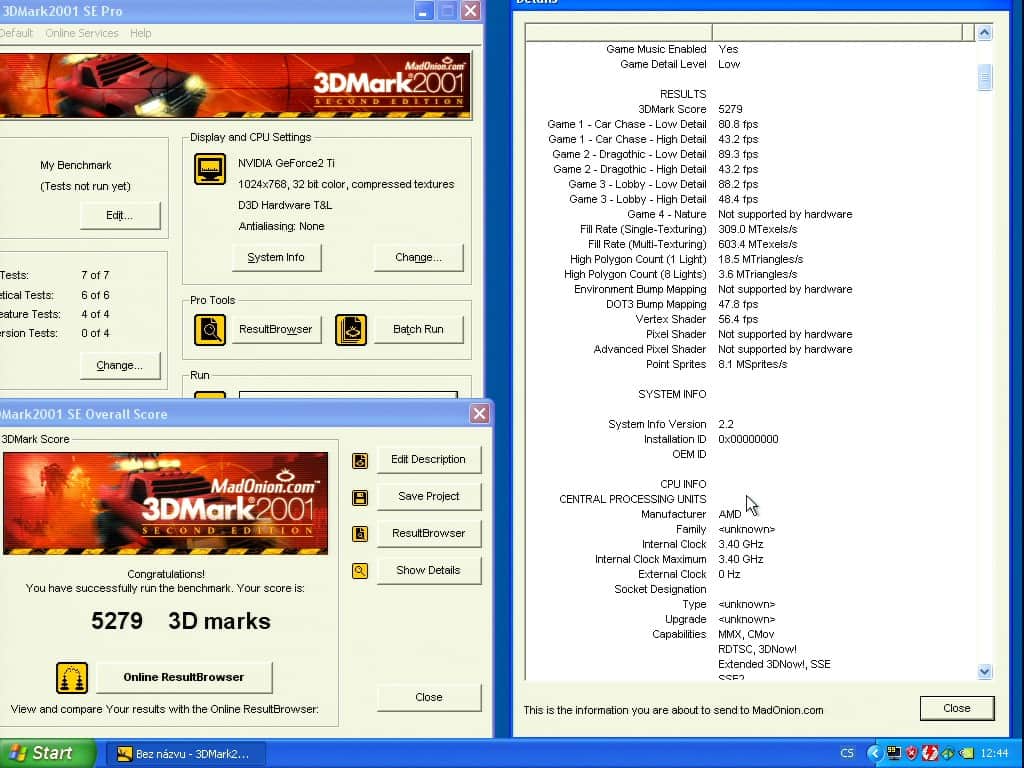This screenshot has width=1024, height=768.
Task: Click the icon left of the Overall Score ResultBrowser button
Action: point(360,534)
